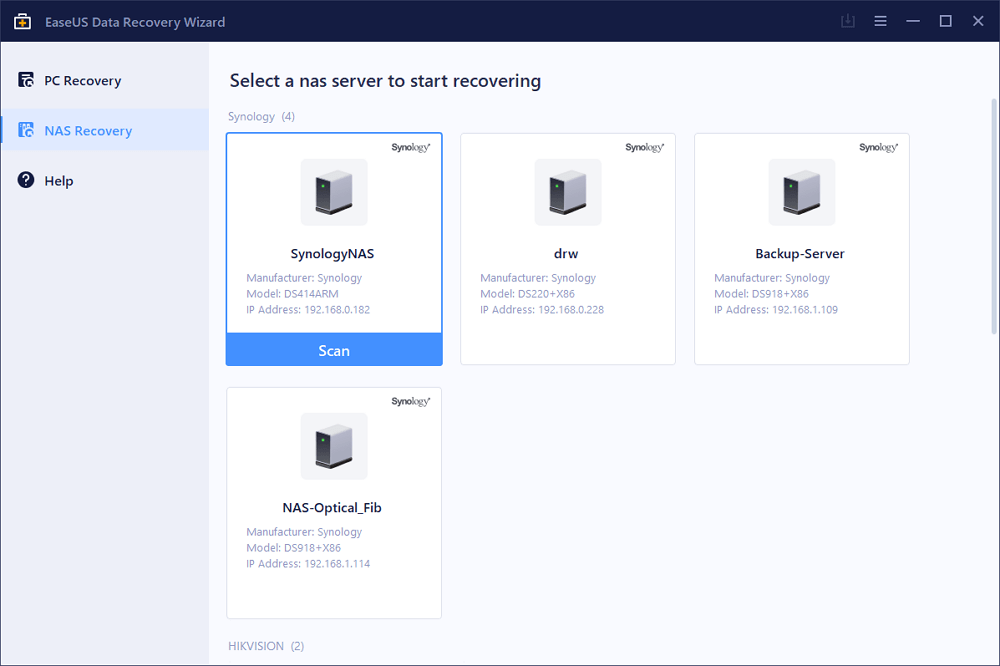Image resolution: width=1000 pixels, height=666 pixels.
Task: Open the NAS Recovery sidebar tab
Action: [x=88, y=131]
